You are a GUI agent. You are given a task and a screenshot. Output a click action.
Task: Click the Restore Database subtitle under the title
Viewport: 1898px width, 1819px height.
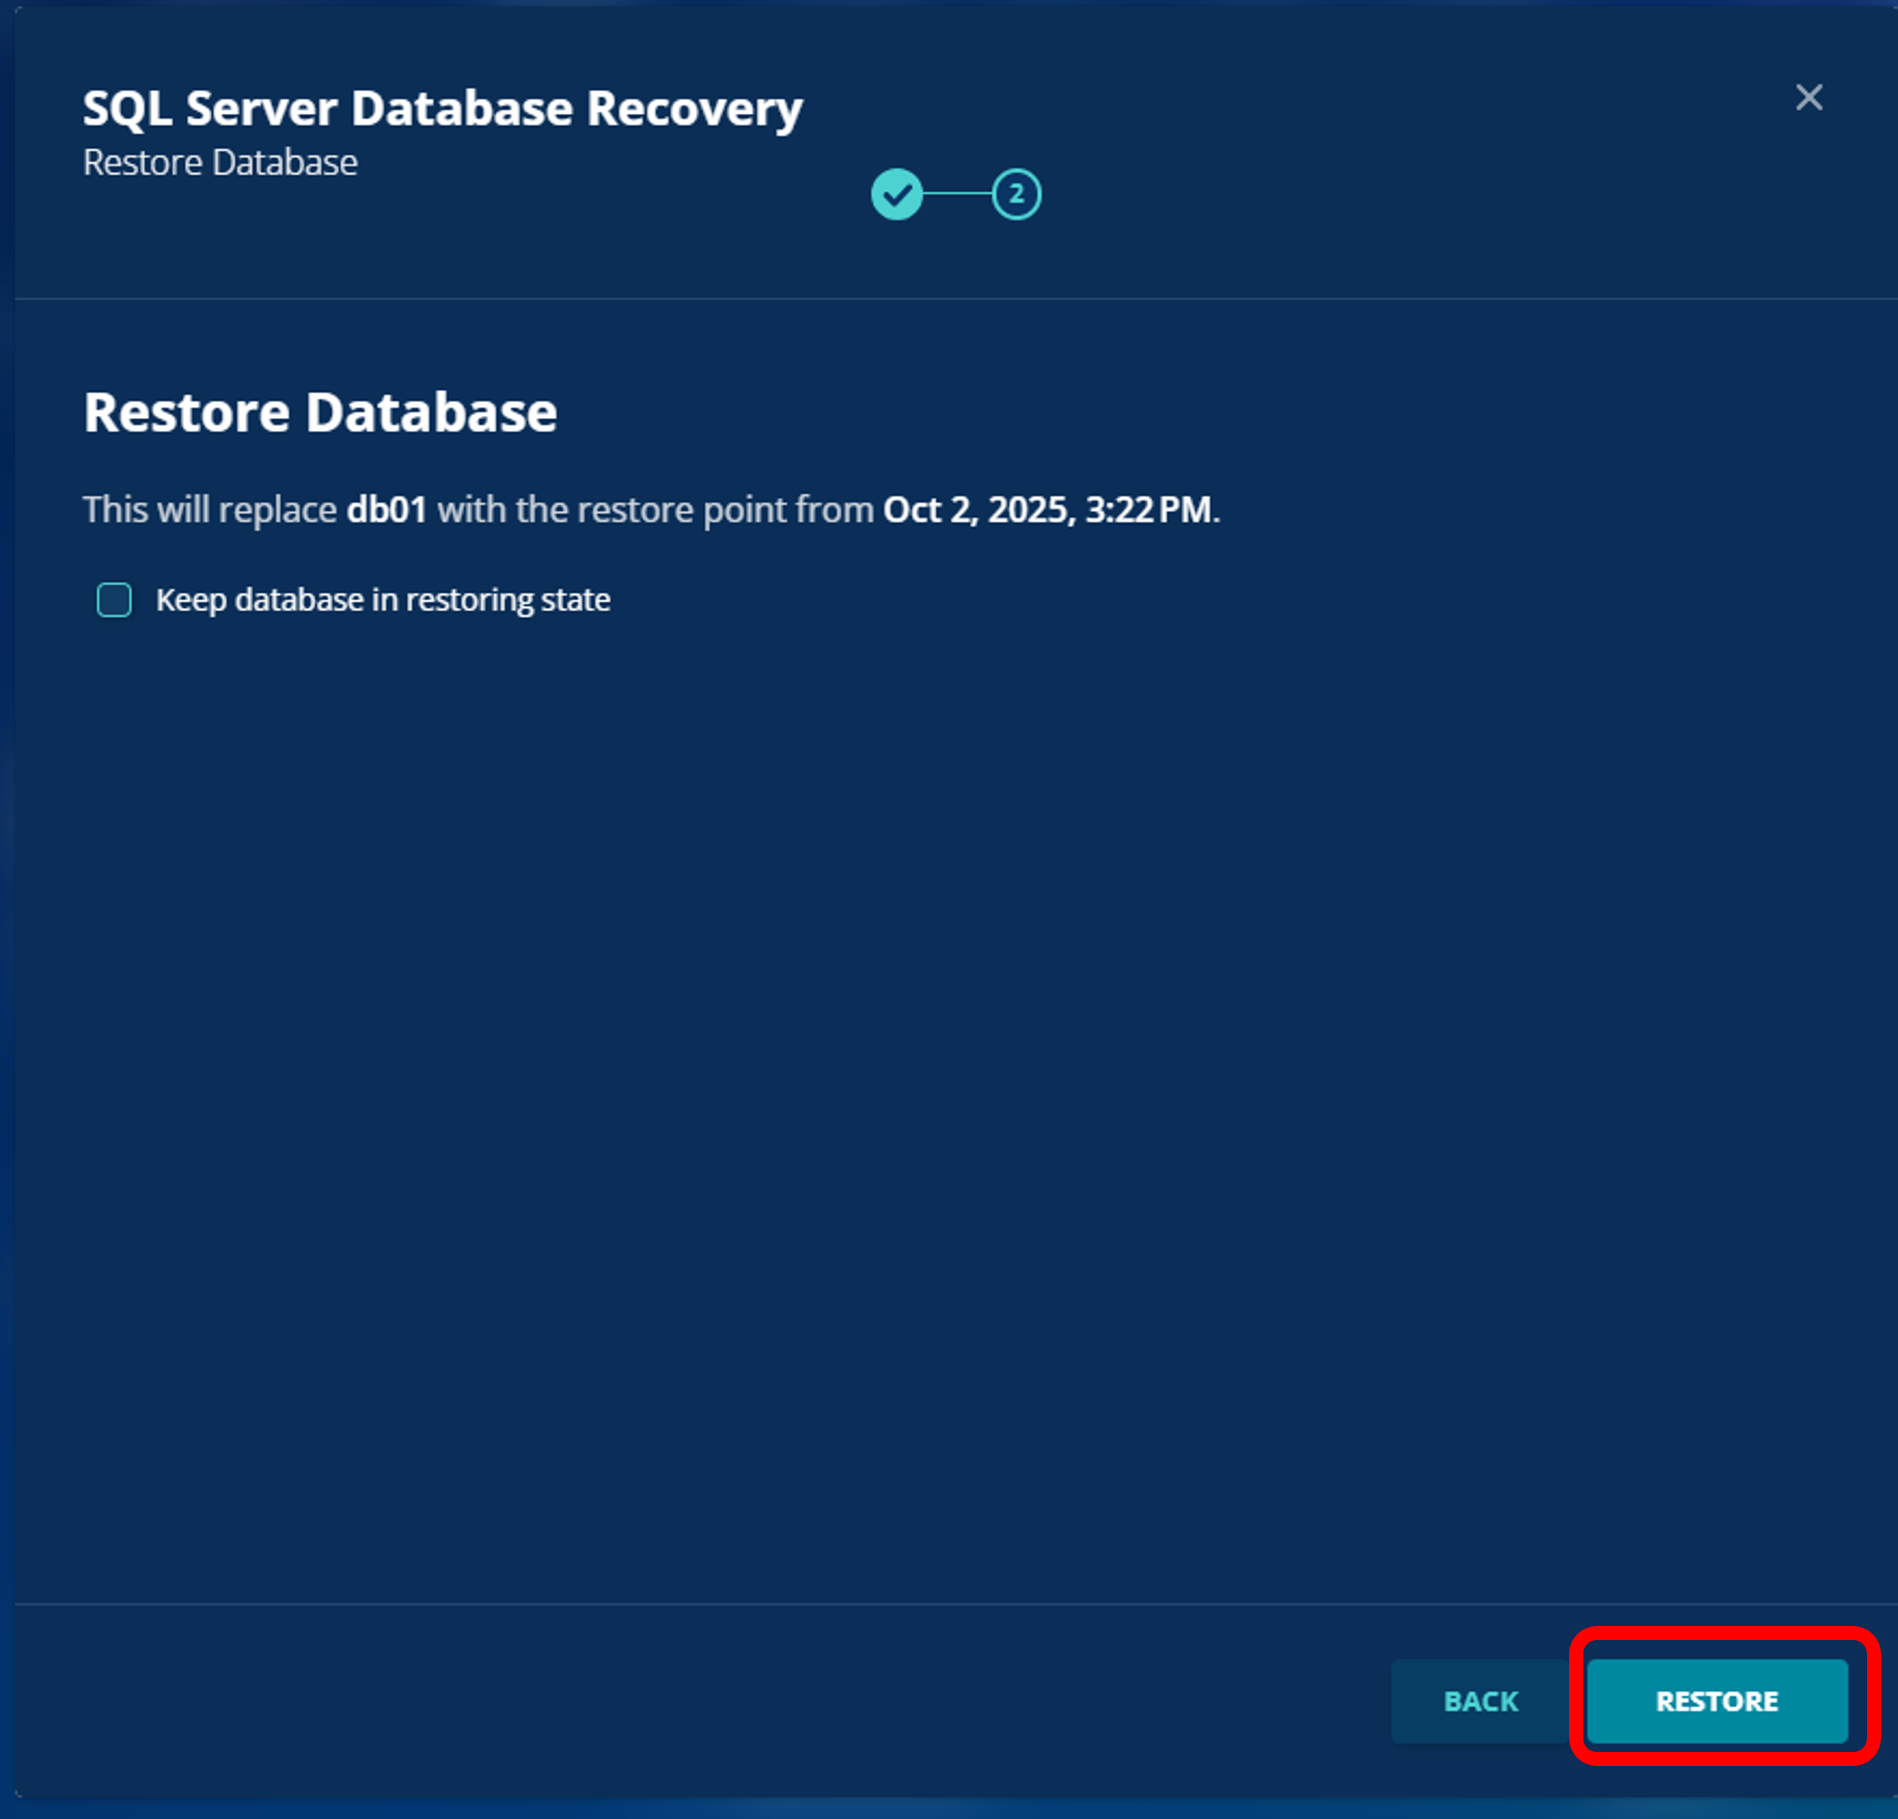[220, 162]
